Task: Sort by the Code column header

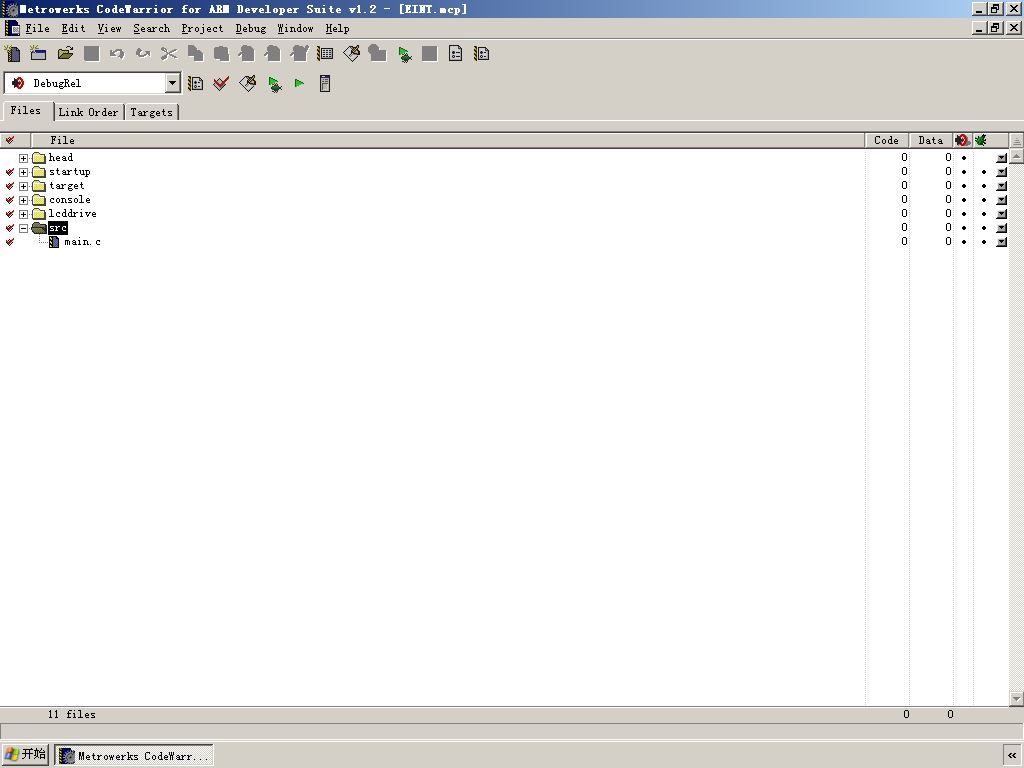Action: [886, 140]
